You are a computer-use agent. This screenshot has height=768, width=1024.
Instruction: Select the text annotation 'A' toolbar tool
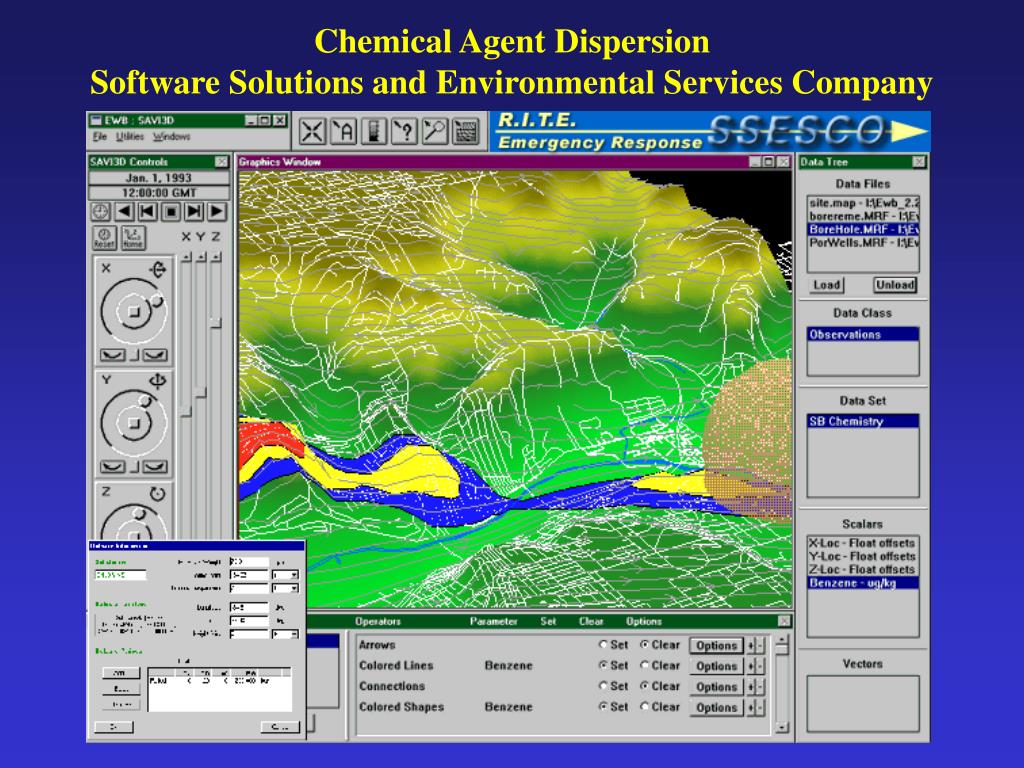[x=343, y=131]
